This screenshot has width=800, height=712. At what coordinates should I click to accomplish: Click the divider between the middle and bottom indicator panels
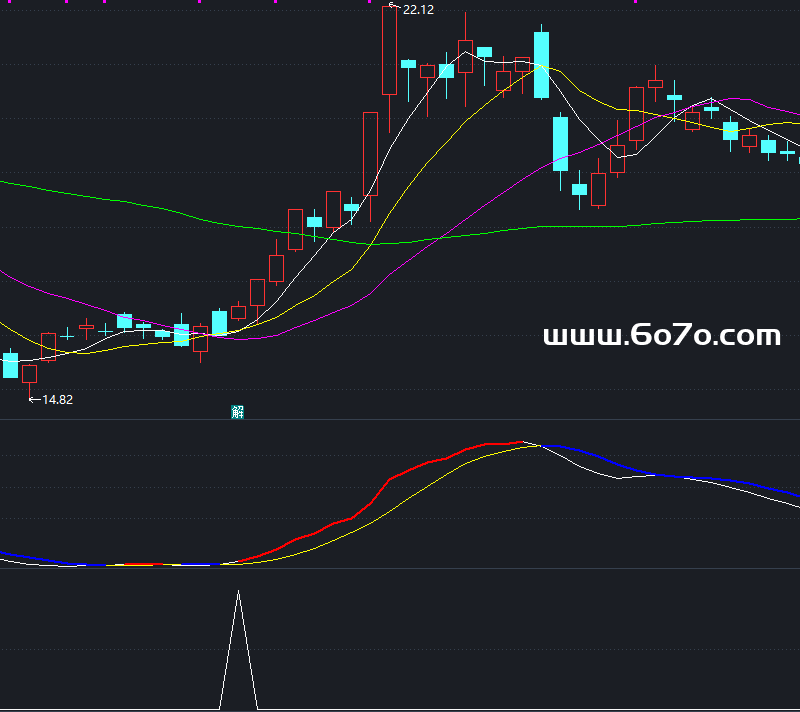click(400, 568)
